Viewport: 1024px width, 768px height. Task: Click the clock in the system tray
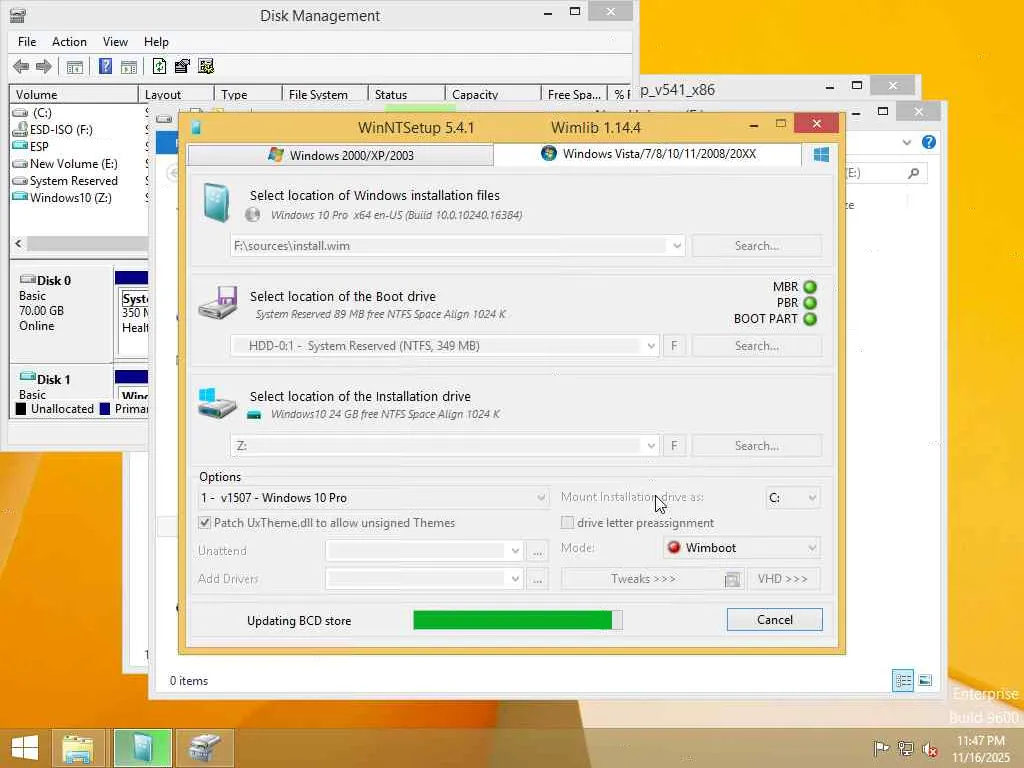coord(980,749)
